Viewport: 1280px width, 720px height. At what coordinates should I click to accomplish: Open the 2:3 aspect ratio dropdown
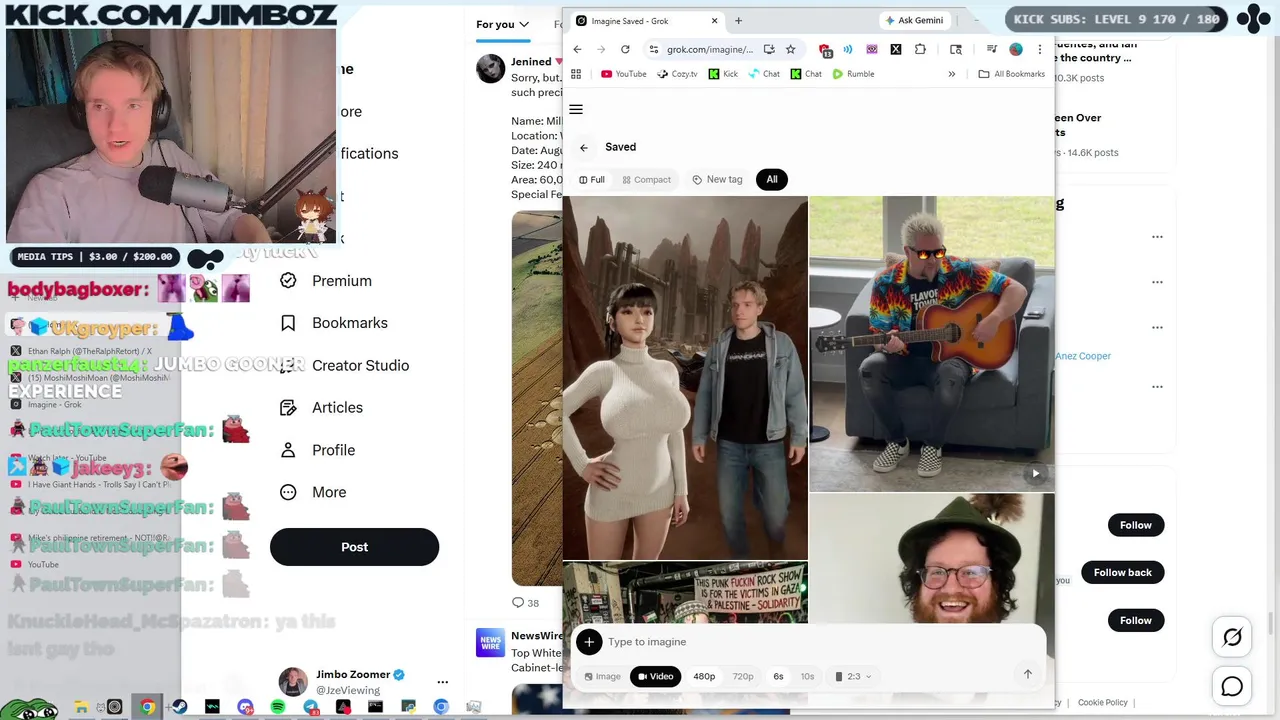(853, 676)
